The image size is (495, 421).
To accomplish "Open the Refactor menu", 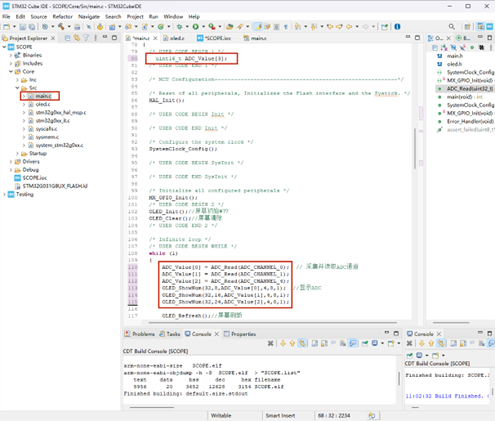I will coord(62,17).
